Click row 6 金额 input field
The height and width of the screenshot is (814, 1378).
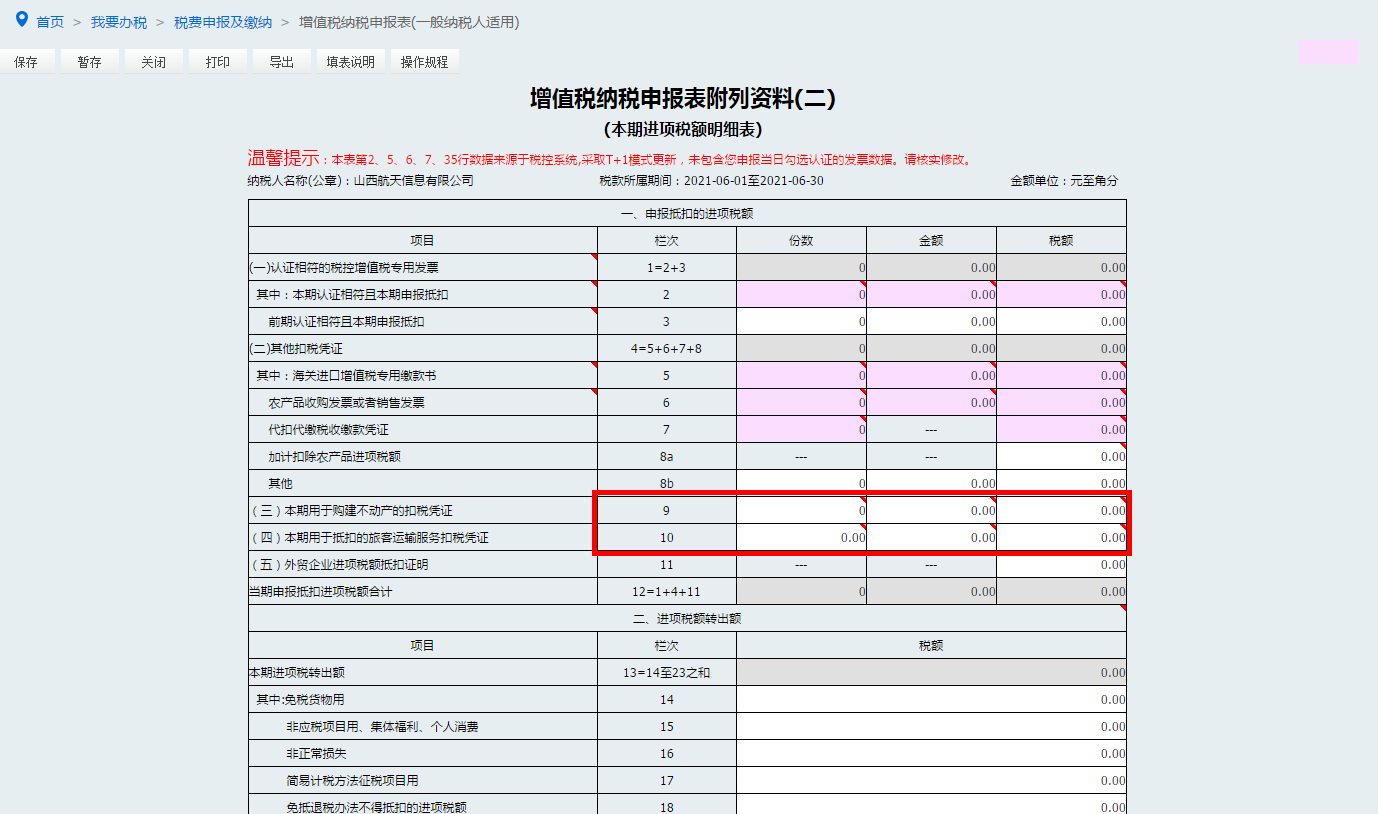pos(931,403)
